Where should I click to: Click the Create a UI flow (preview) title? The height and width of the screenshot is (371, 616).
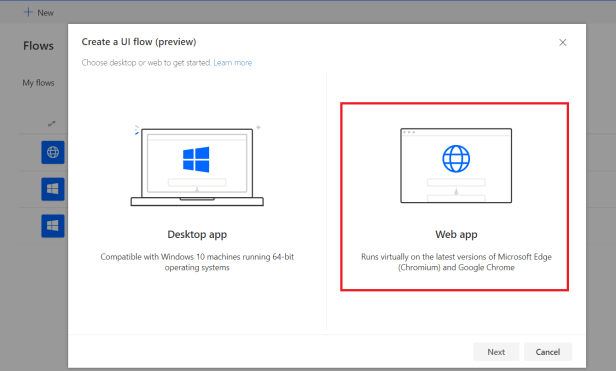coord(139,42)
